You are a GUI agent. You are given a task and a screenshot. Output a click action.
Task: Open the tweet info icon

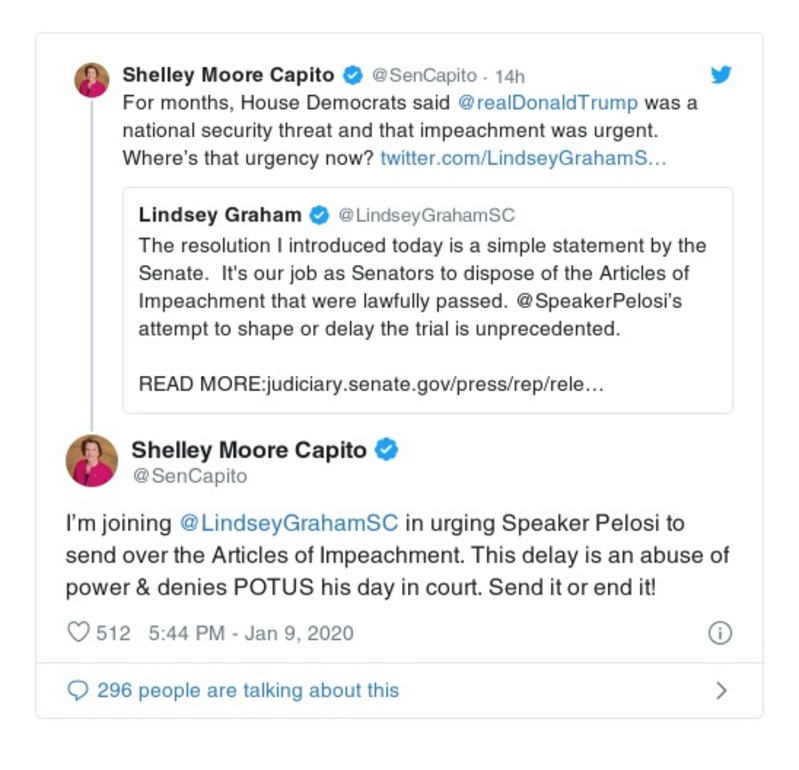[719, 633]
